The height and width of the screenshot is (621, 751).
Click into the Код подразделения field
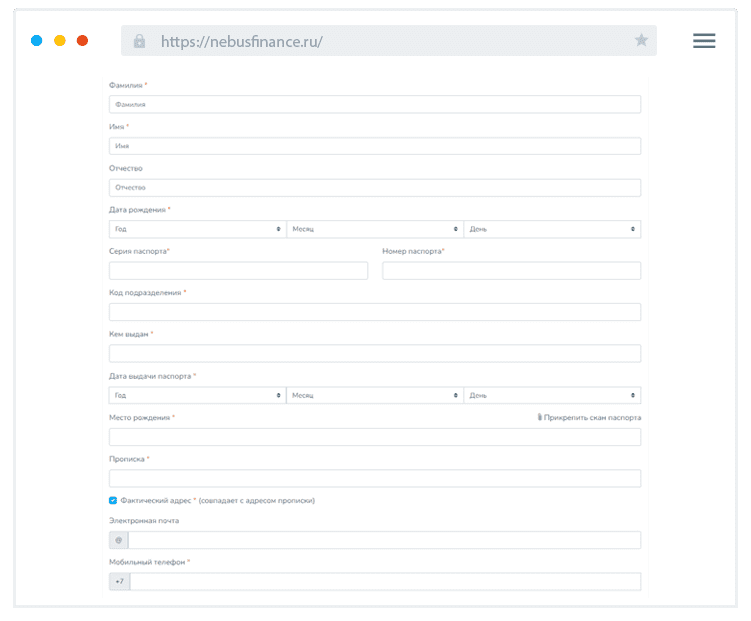click(374, 312)
